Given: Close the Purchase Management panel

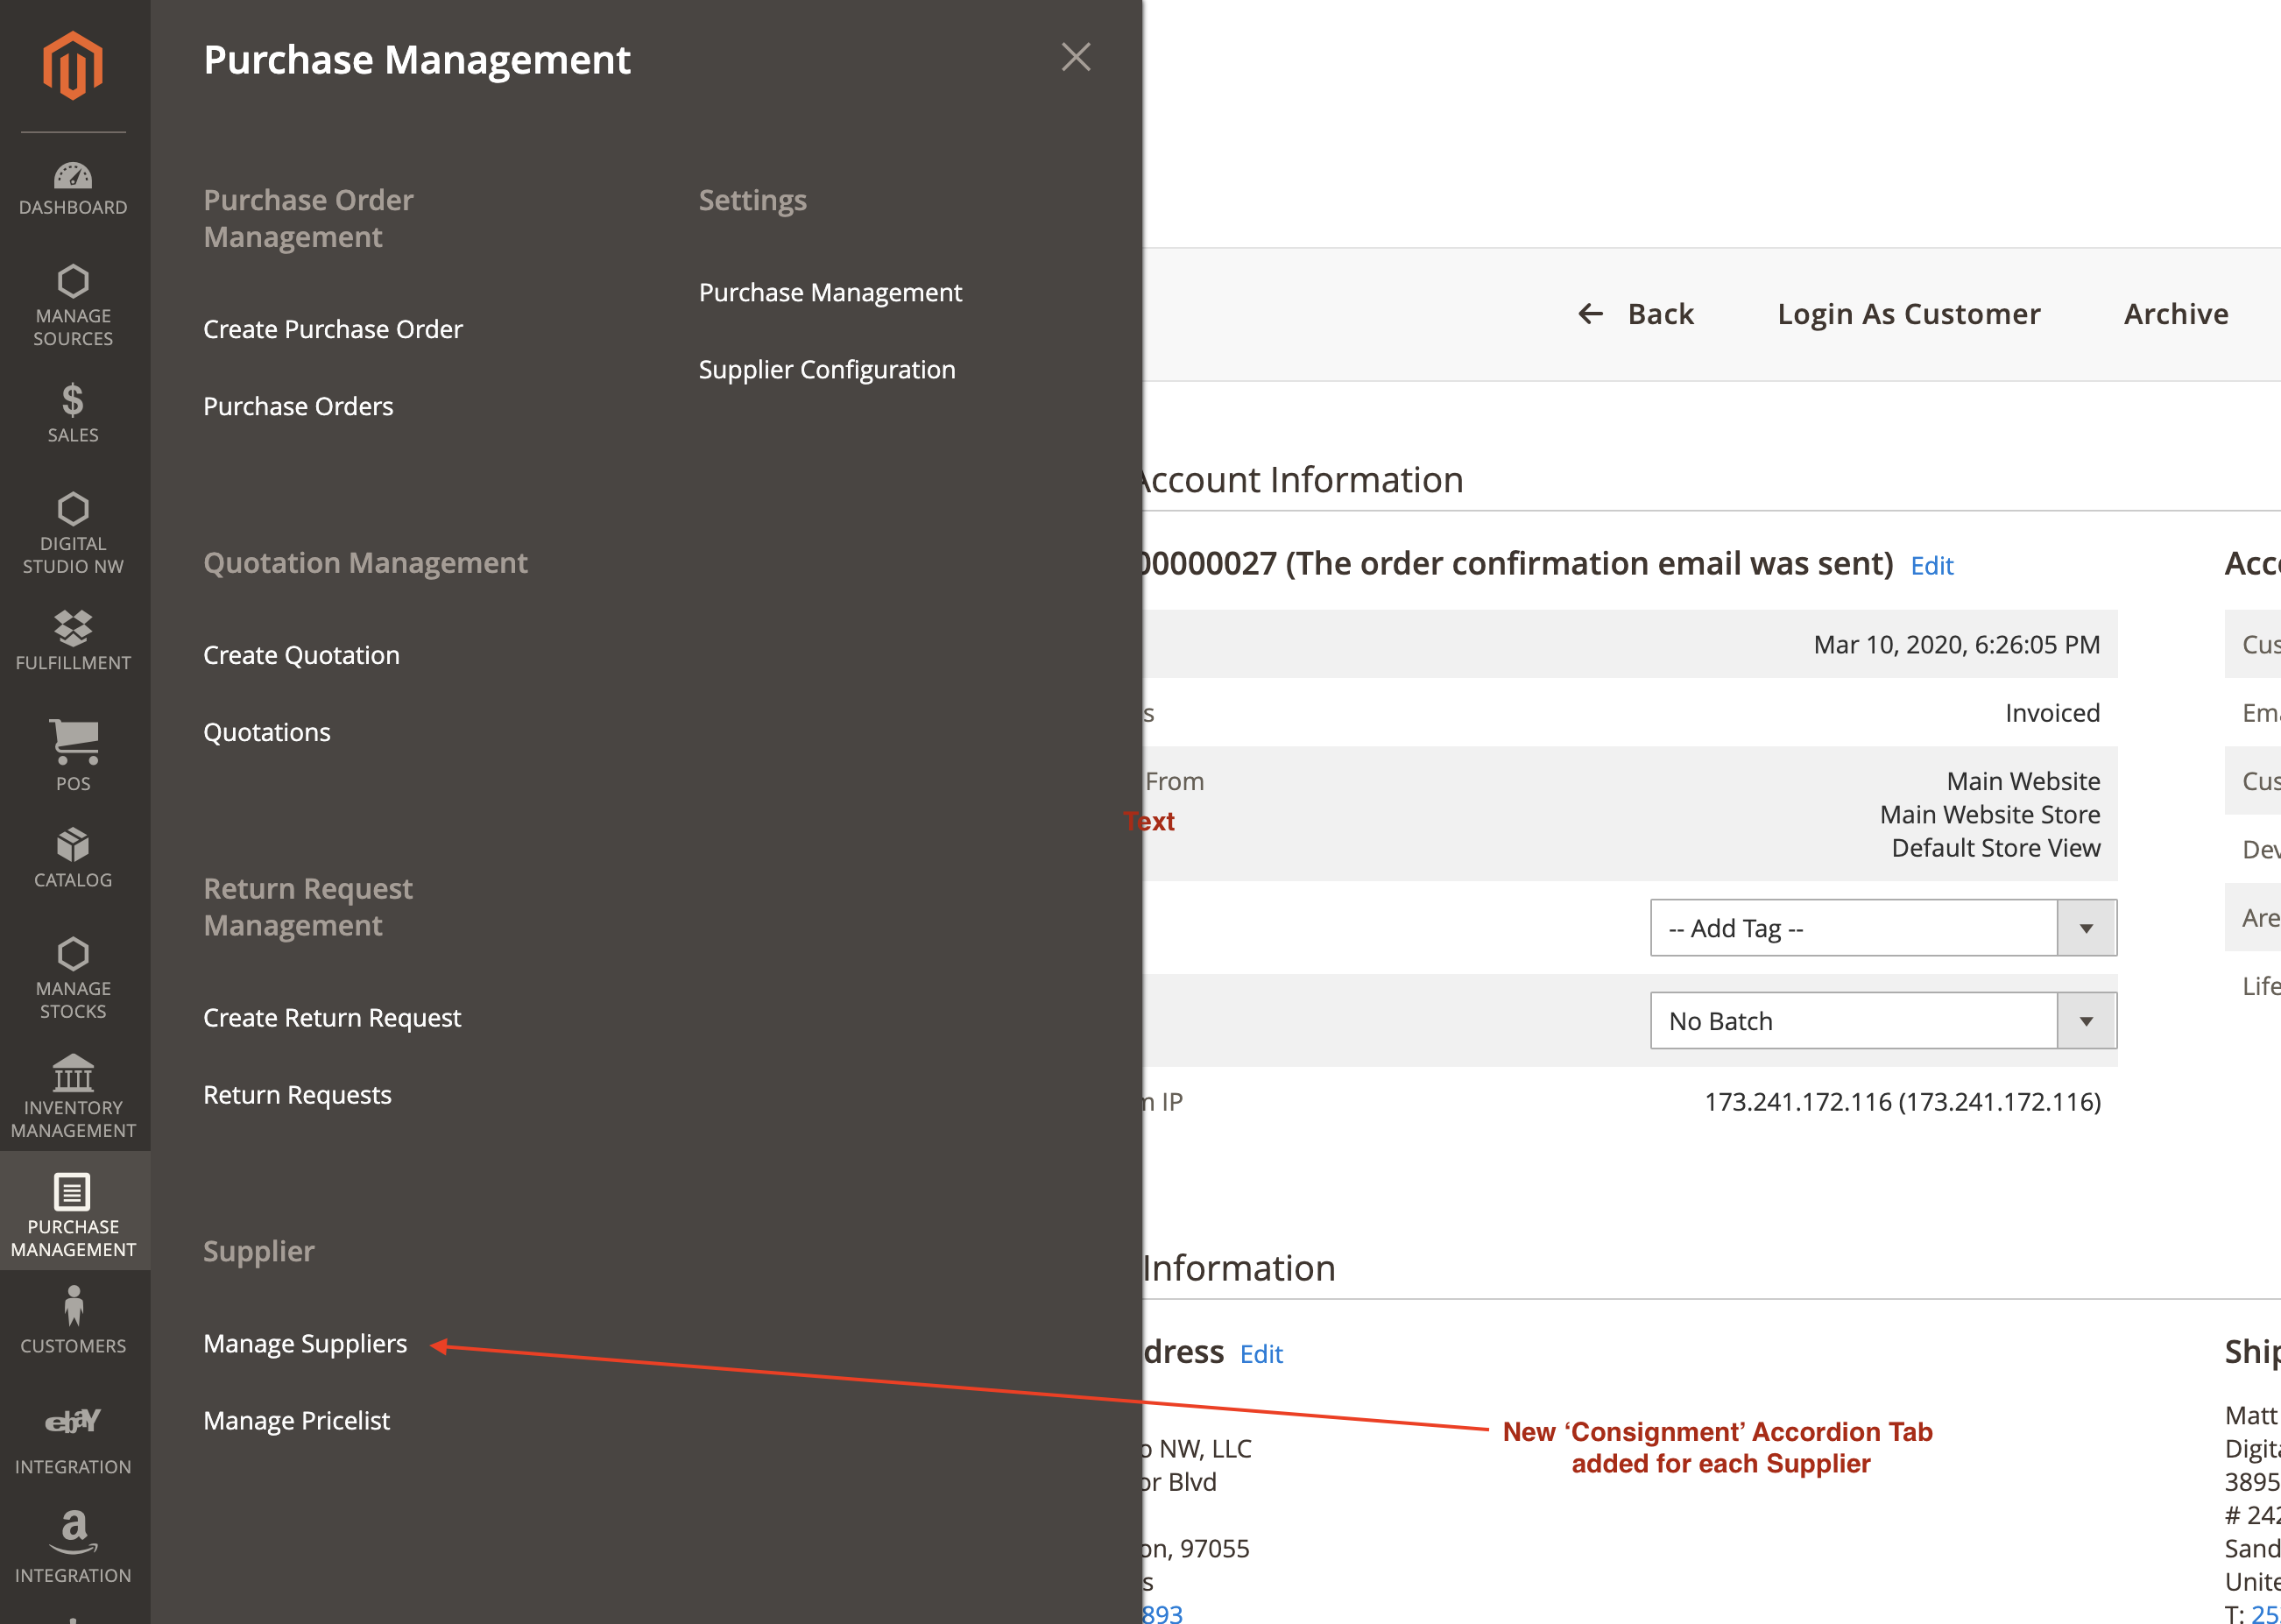Looking at the screenshot, I should (1075, 57).
